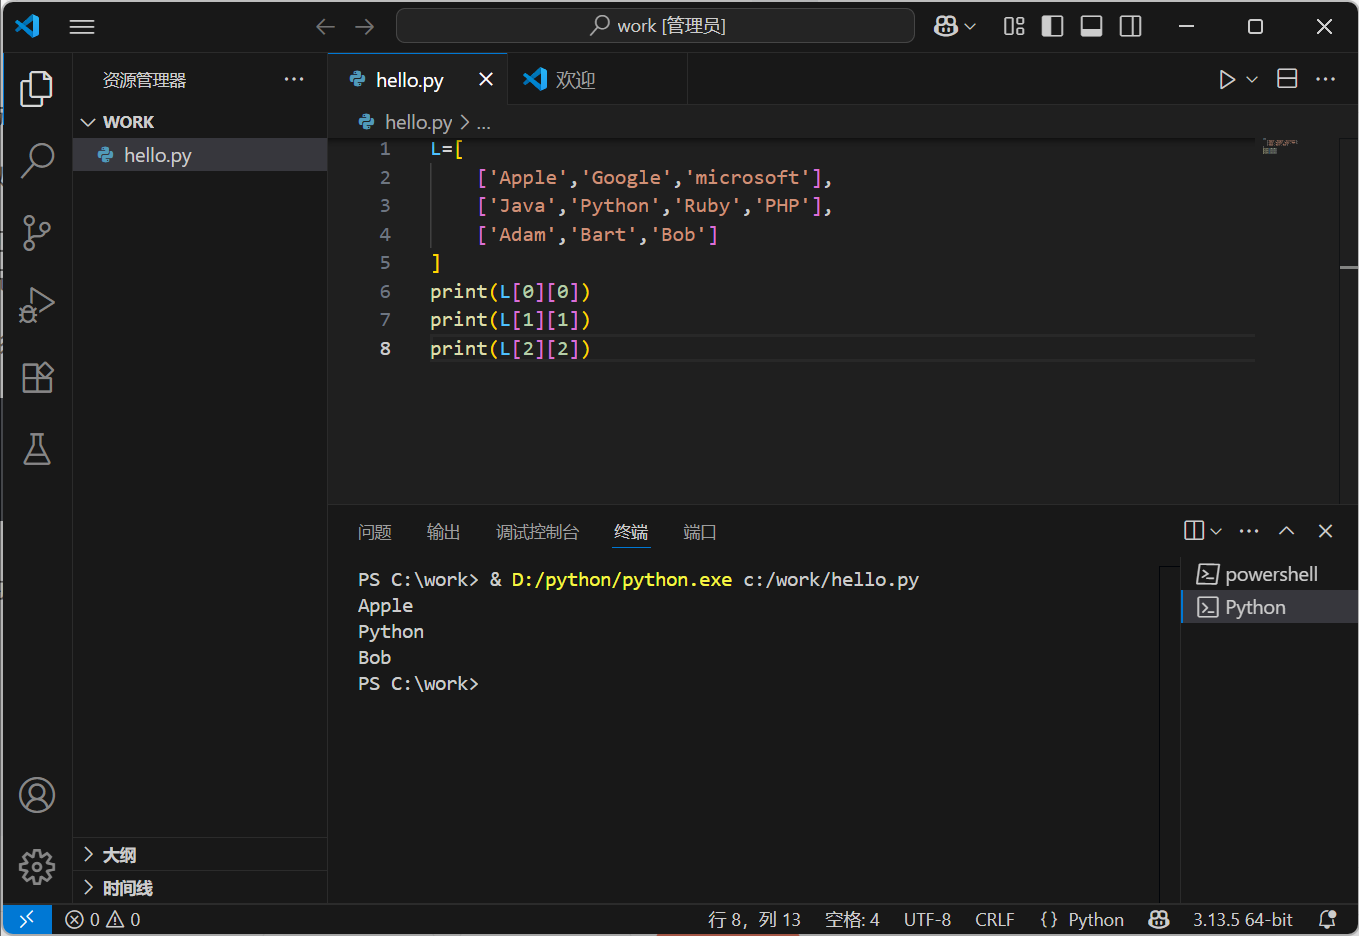Viewport: 1359px width, 936px height.
Task: Open the Source Control view
Action: point(37,232)
